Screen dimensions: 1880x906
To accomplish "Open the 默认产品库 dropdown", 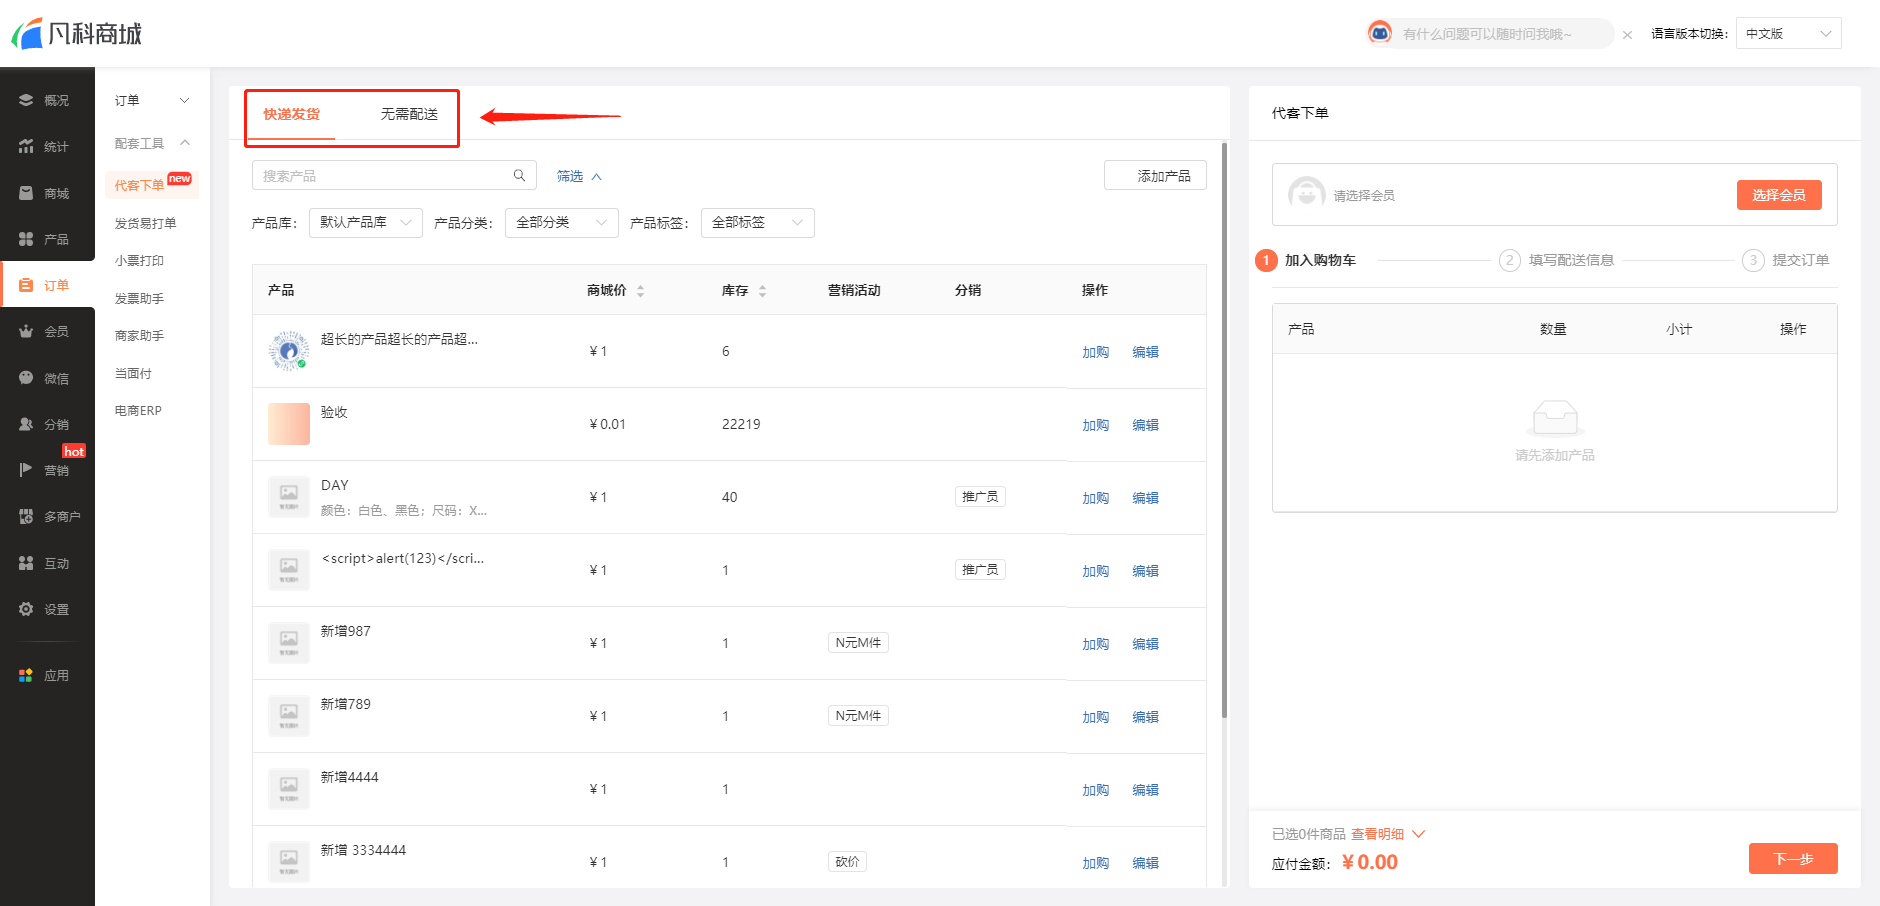I will click(366, 223).
